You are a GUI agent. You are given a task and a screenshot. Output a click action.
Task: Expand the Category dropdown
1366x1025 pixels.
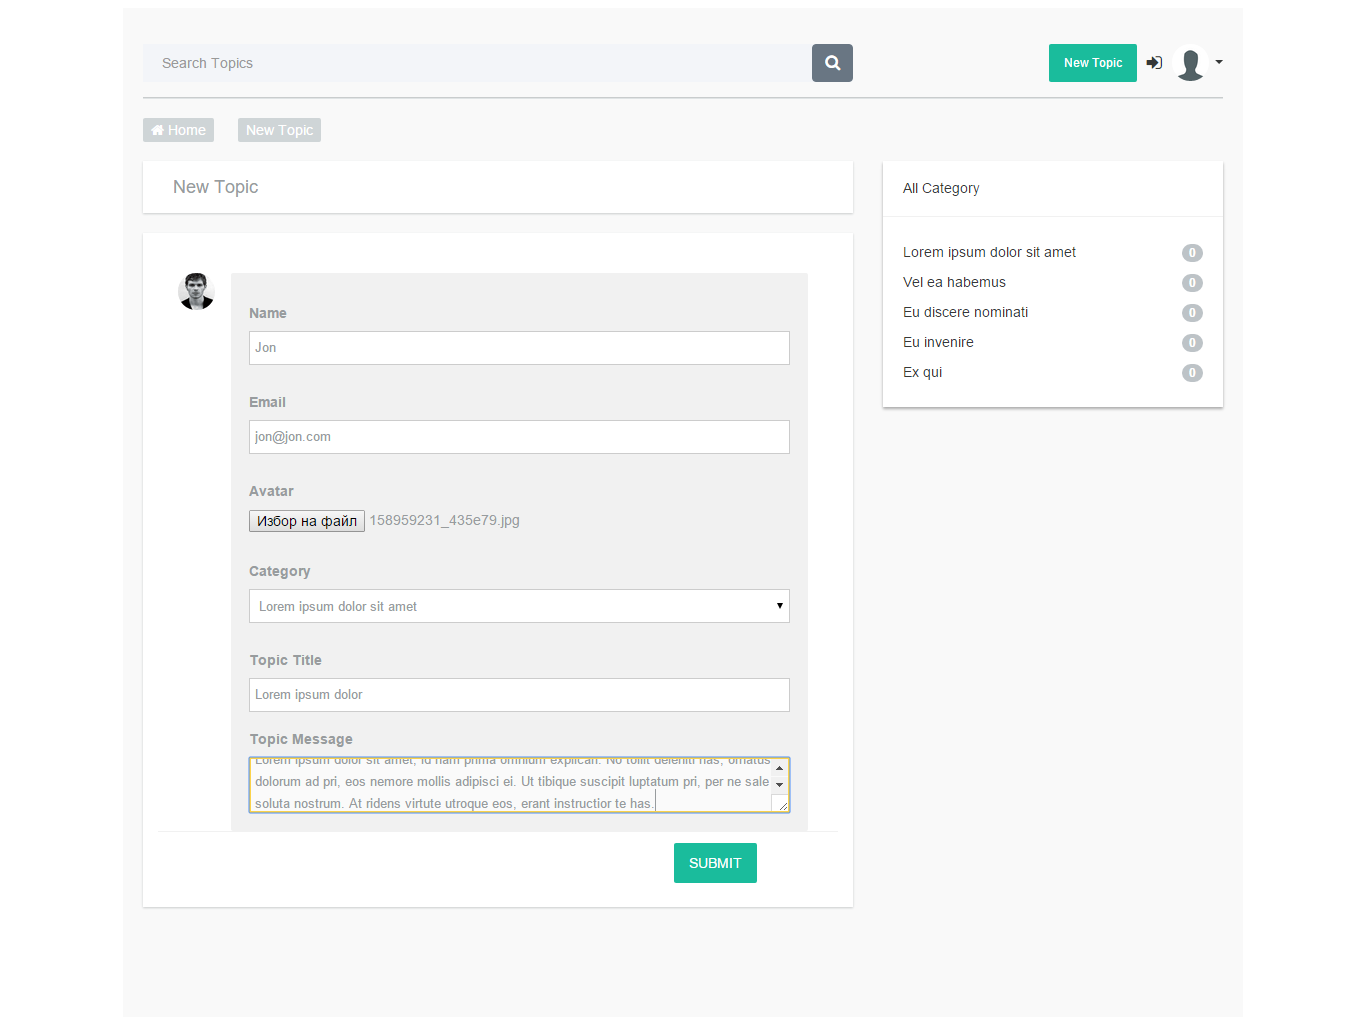(518, 606)
